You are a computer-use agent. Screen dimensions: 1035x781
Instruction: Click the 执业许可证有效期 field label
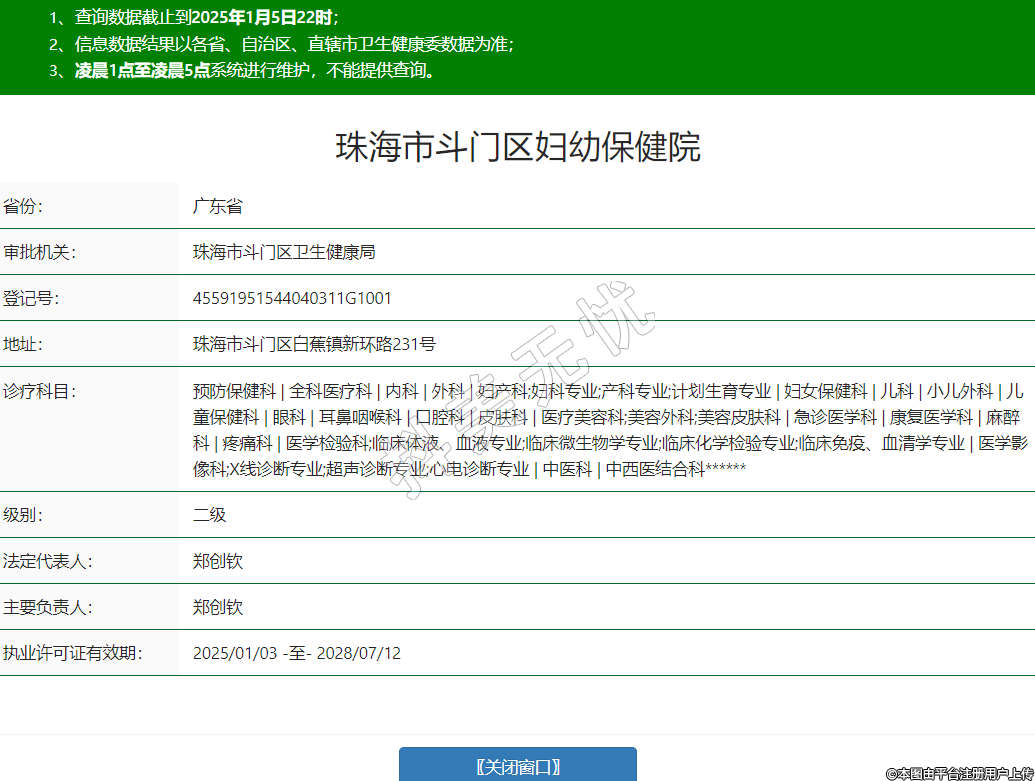point(73,653)
